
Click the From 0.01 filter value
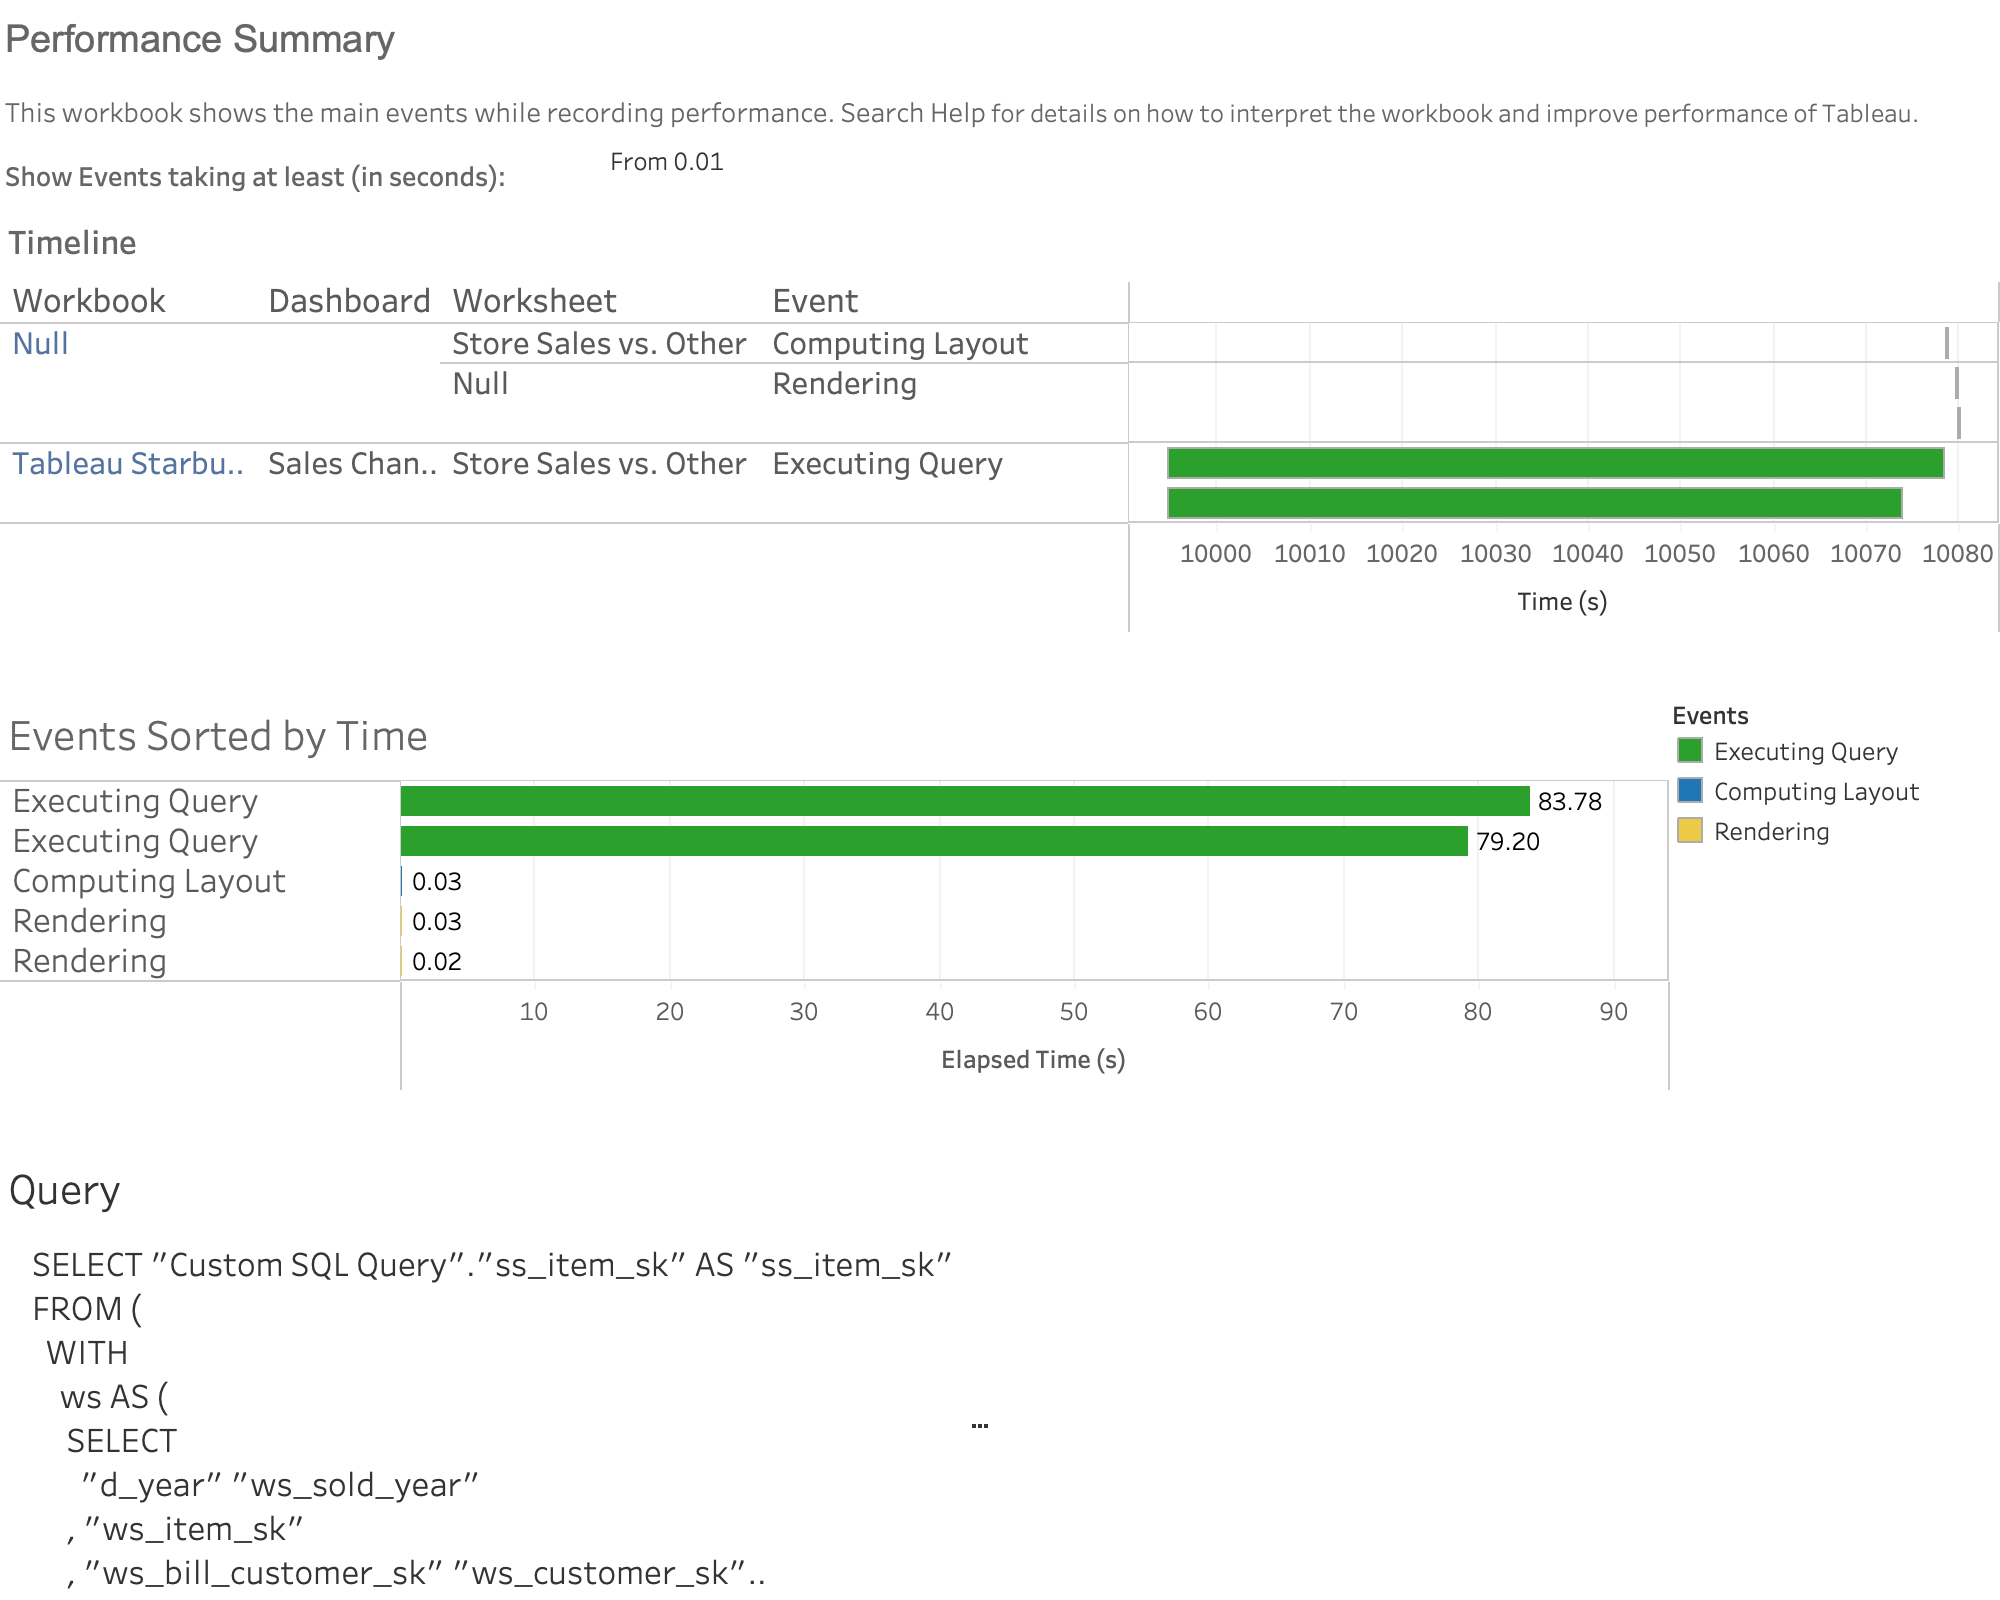[x=667, y=162]
